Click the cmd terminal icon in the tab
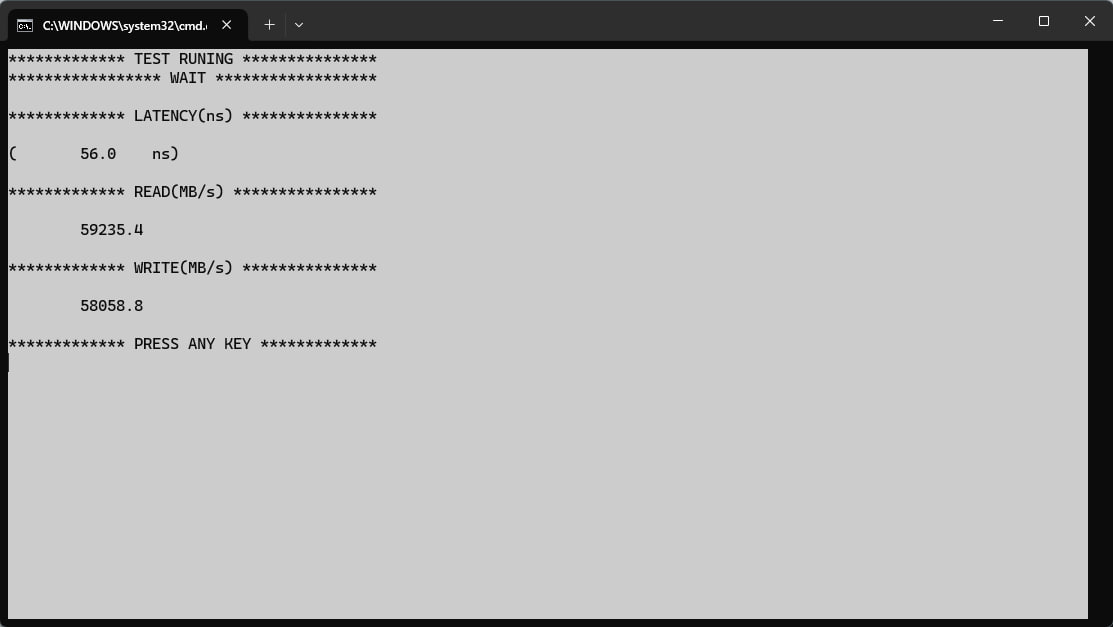The height and width of the screenshot is (627, 1113). pyautogui.click(x=25, y=26)
